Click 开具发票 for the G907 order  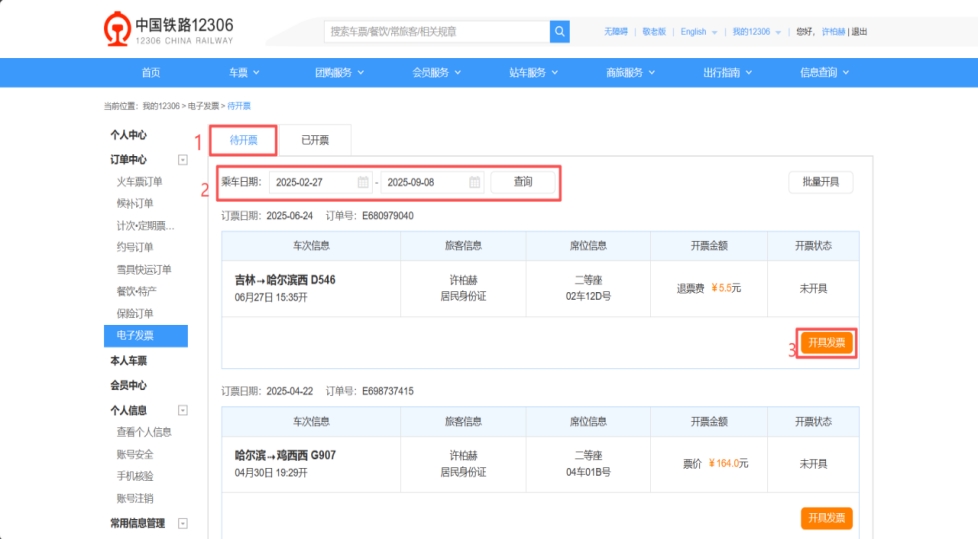[826, 518]
